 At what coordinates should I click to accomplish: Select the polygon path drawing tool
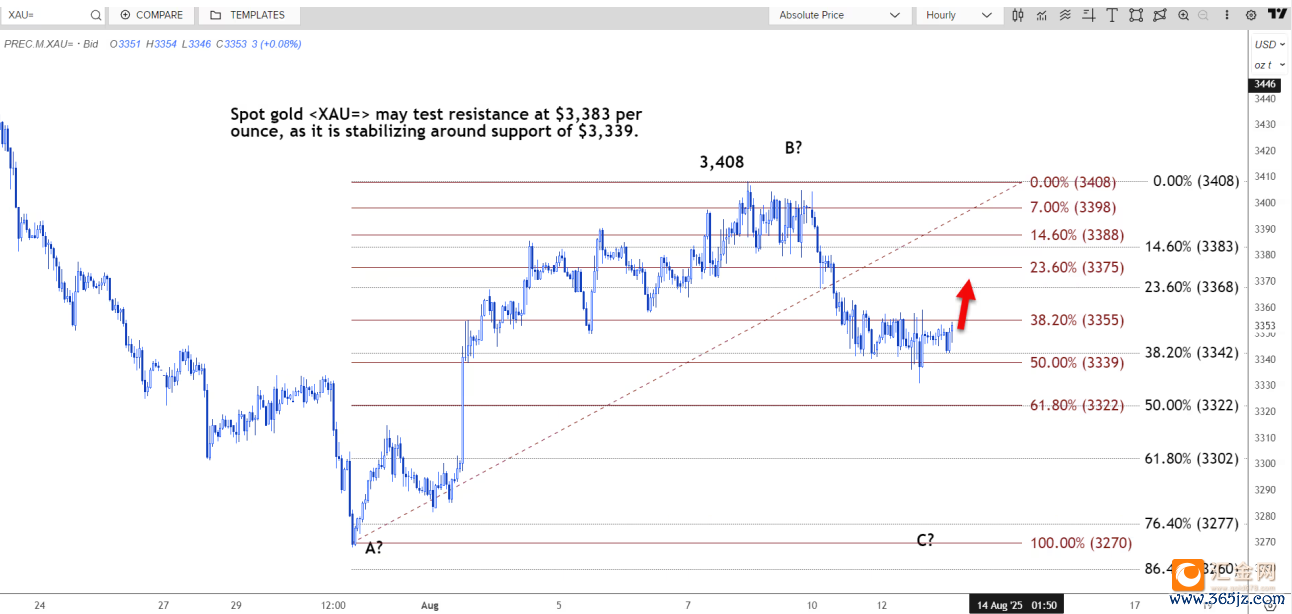[1160, 15]
